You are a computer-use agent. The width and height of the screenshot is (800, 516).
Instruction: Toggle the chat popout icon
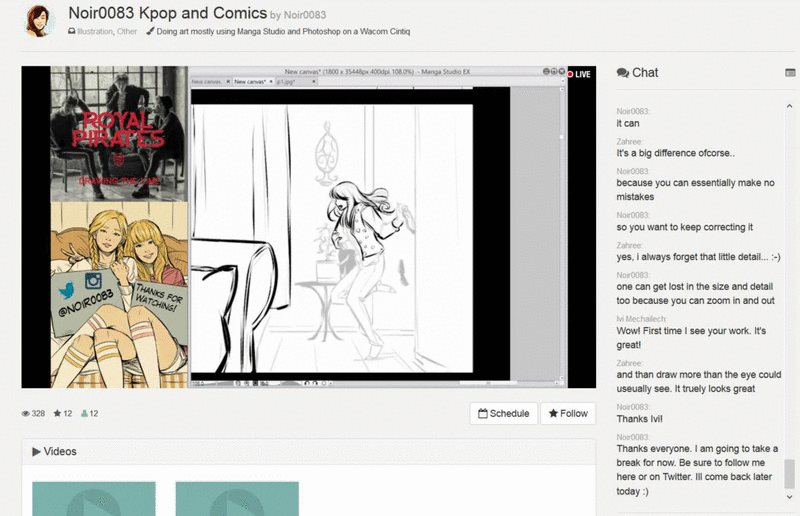tap(790, 73)
